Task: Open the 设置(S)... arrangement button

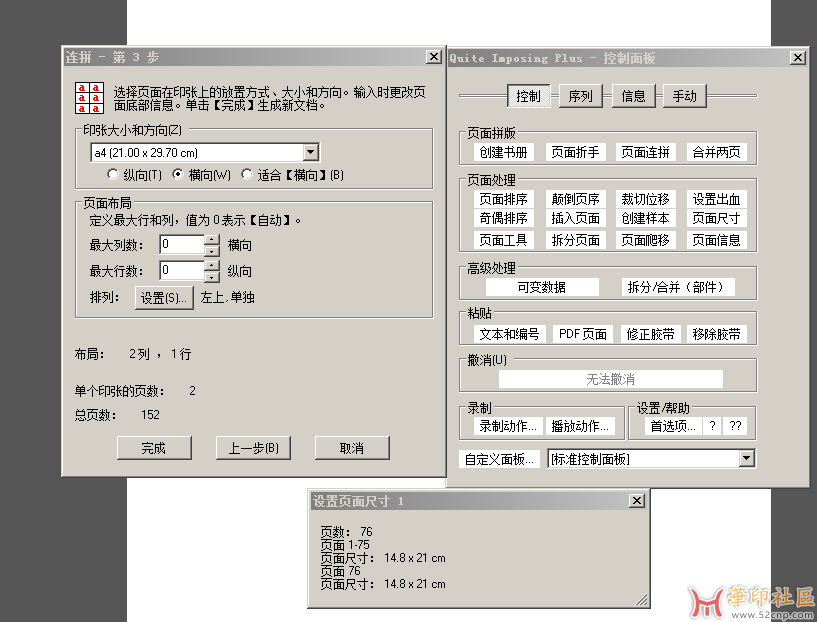Action: pos(164,298)
